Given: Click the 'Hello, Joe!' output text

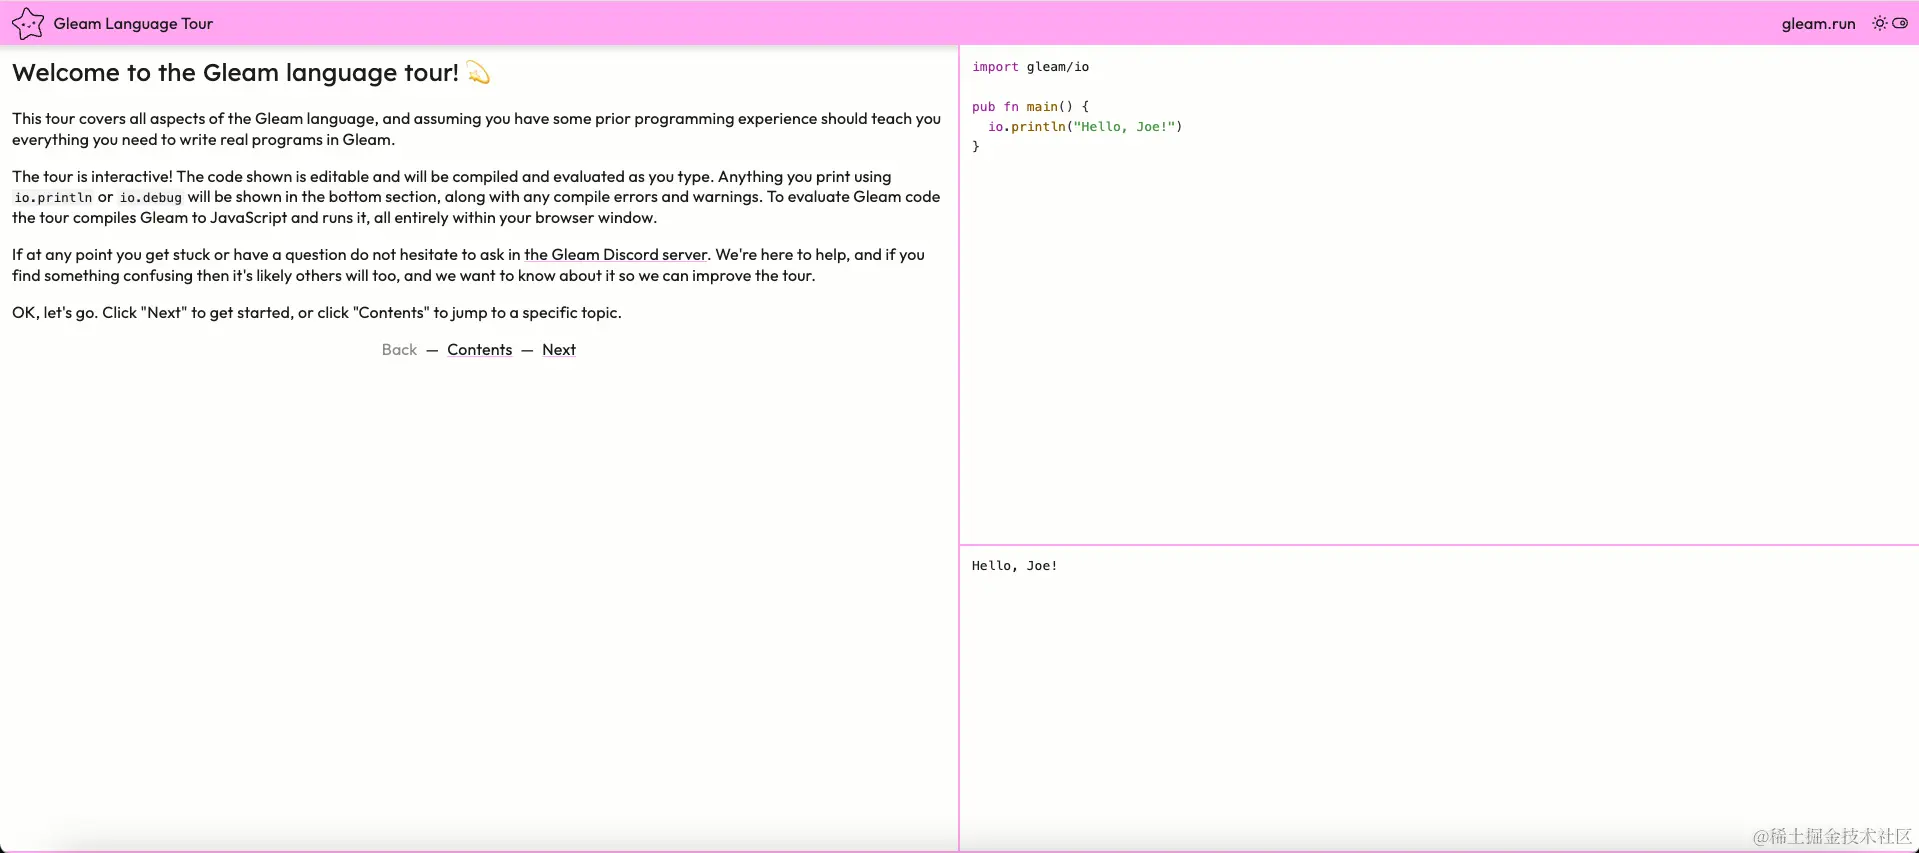Looking at the screenshot, I should (1014, 566).
